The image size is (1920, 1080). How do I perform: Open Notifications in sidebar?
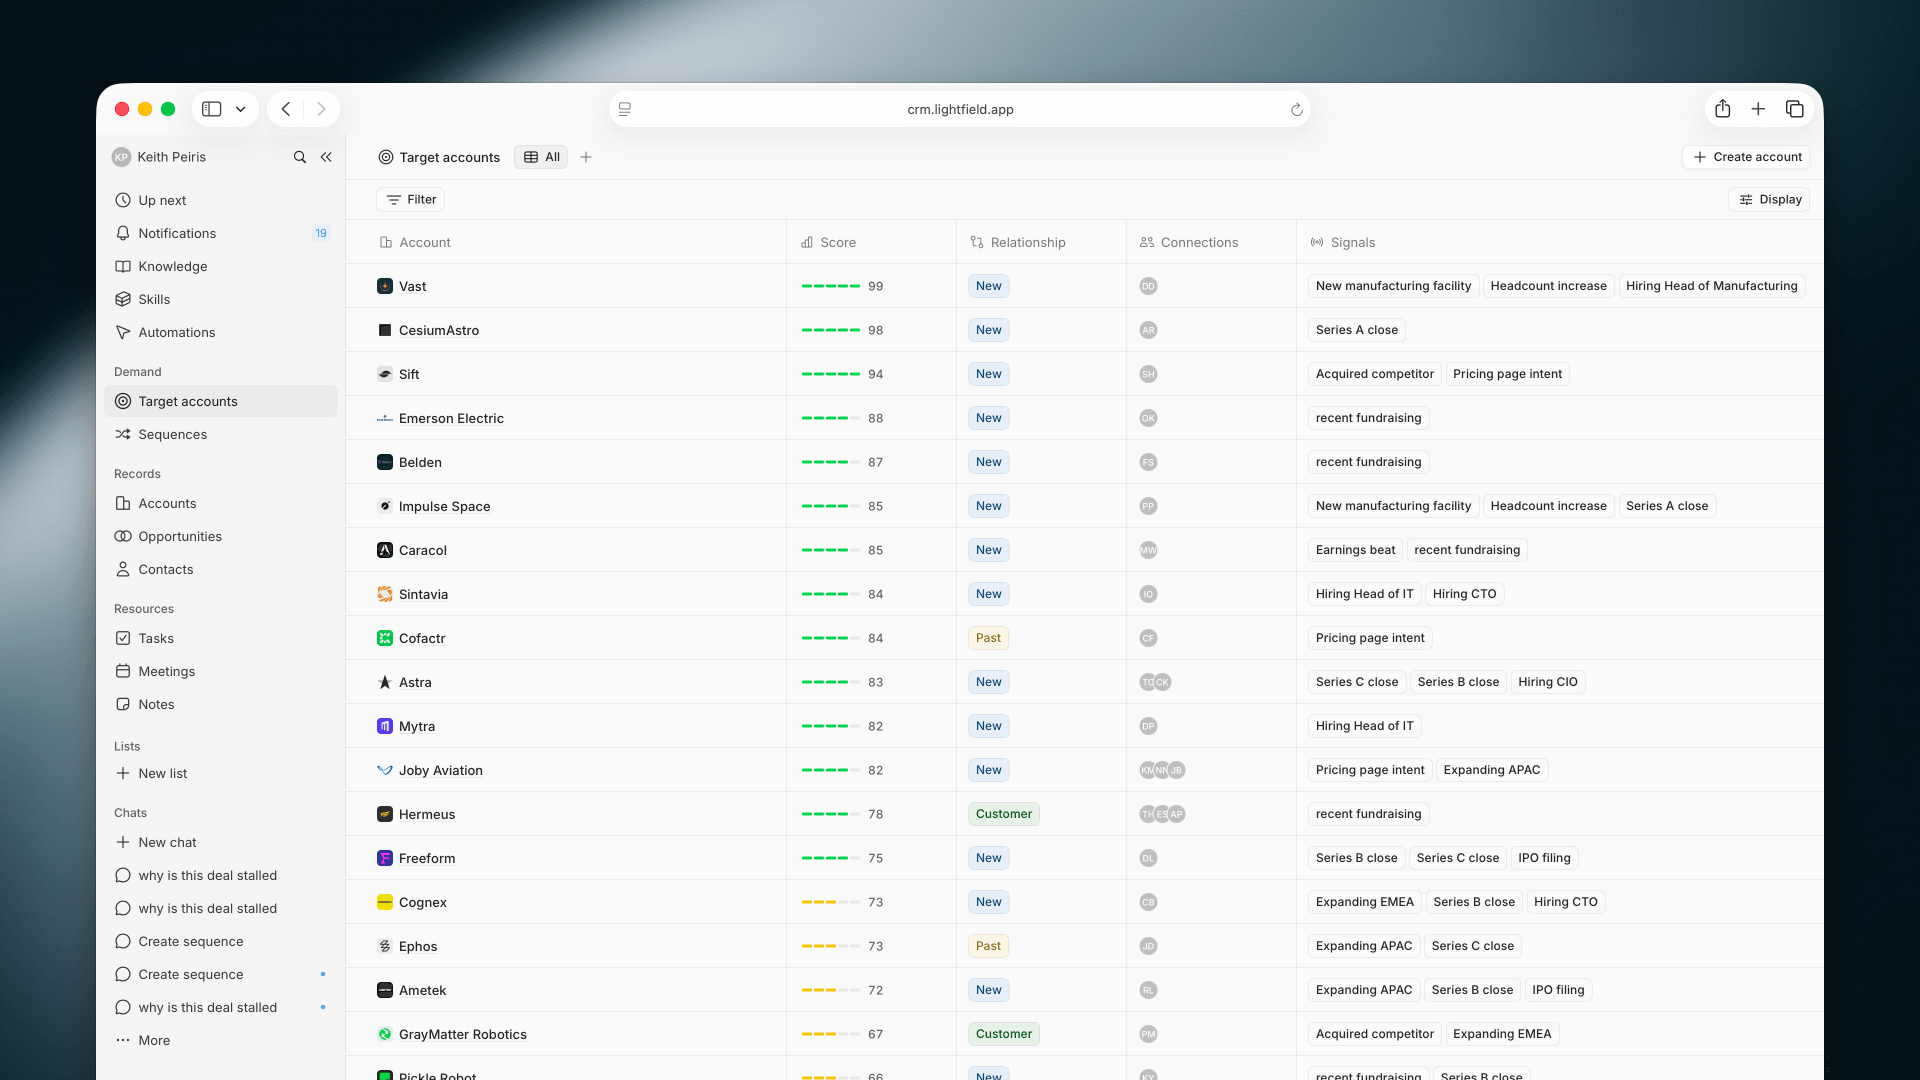221,233
